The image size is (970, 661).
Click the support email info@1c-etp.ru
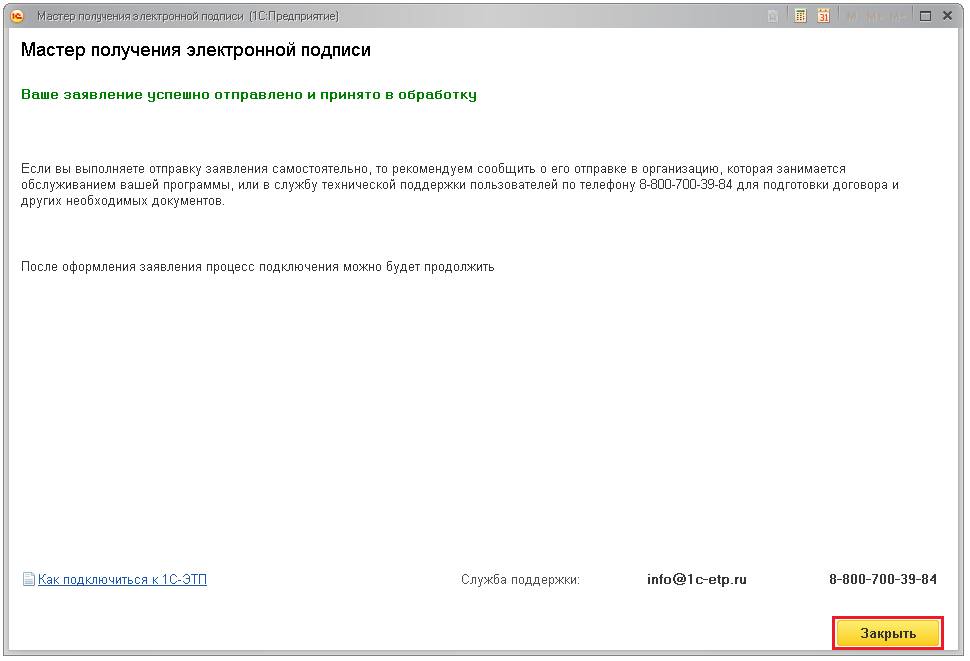(697, 579)
